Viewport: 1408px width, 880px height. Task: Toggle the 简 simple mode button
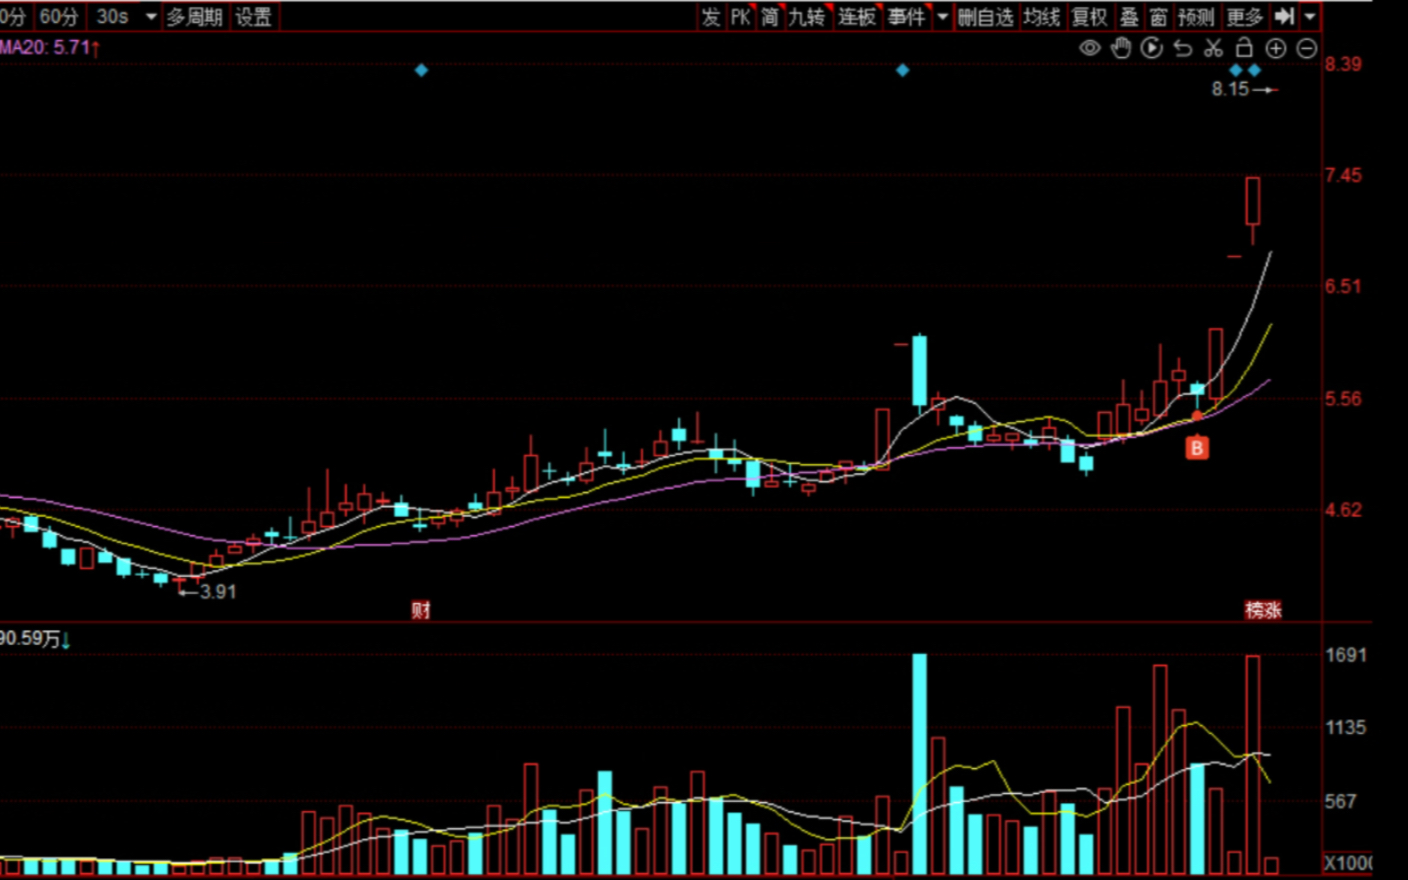pos(770,16)
